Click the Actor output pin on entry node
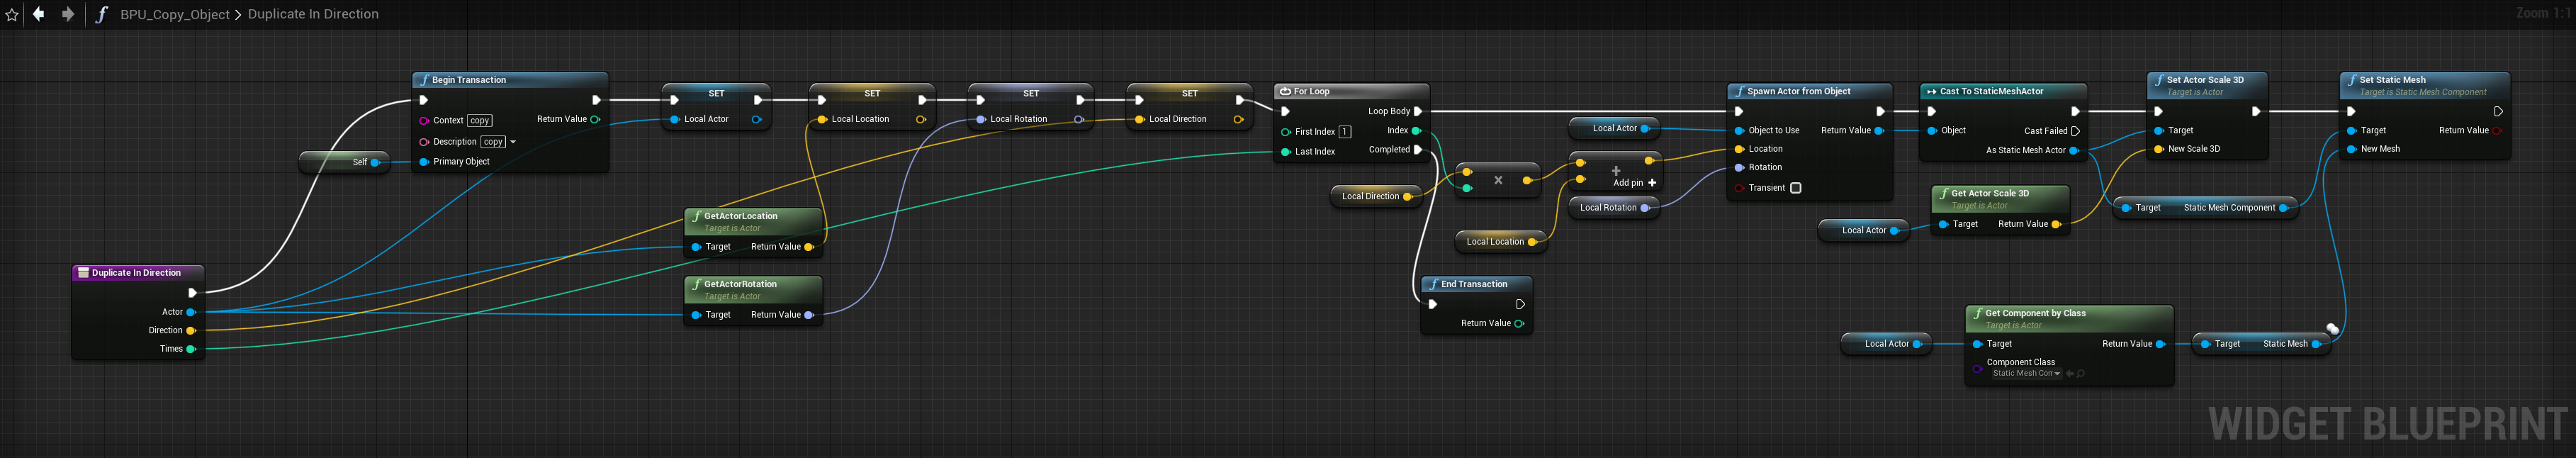This screenshot has height=458, width=2576. click(191, 312)
